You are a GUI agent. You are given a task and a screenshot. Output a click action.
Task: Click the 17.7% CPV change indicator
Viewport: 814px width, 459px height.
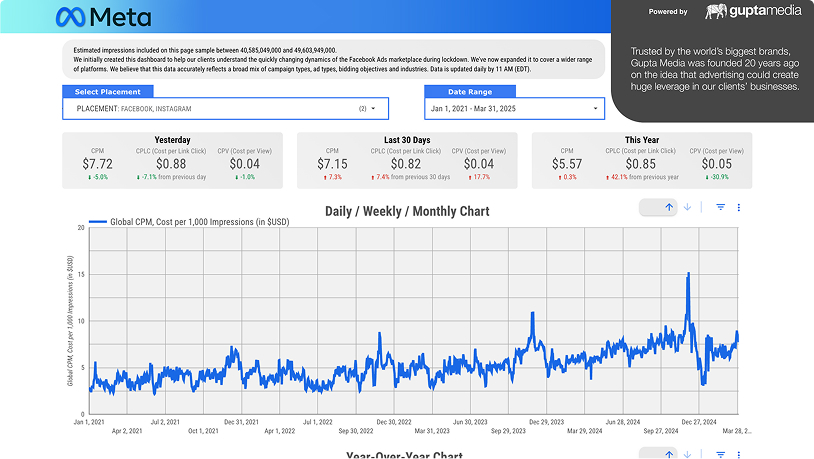pos(479,177)
